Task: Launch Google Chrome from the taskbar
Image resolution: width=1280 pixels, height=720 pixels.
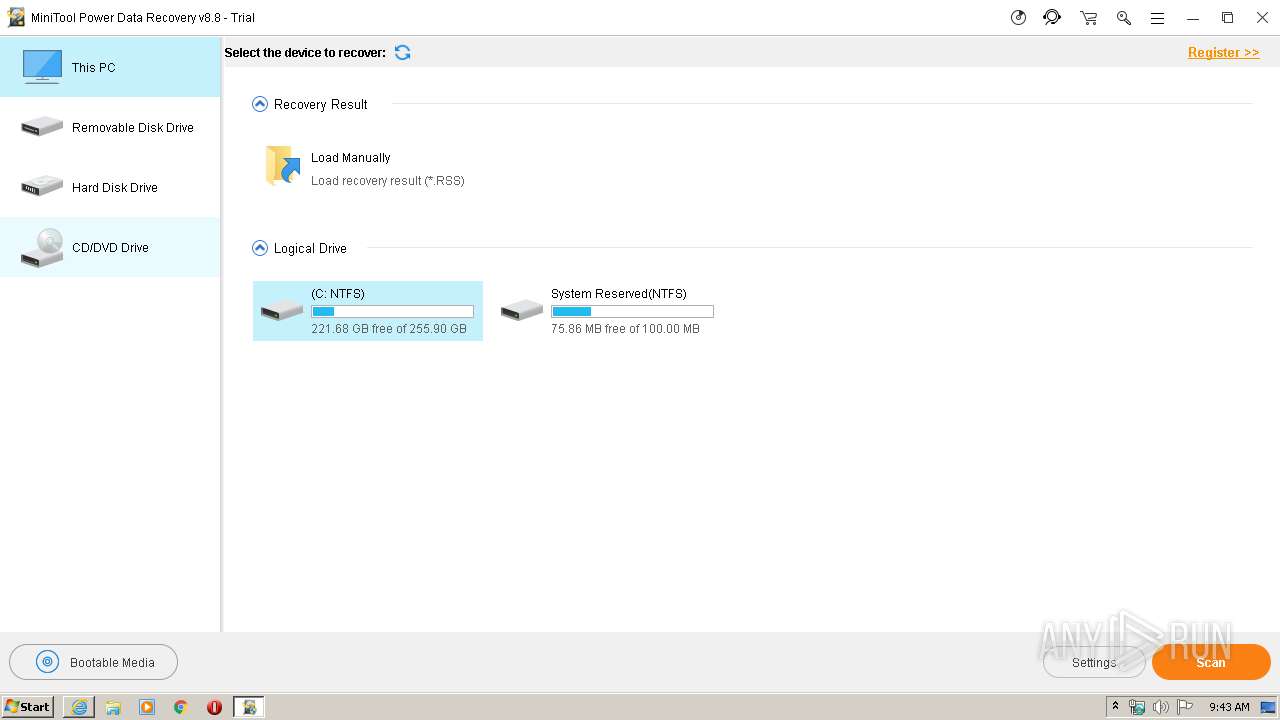Action: coord(181,707)
